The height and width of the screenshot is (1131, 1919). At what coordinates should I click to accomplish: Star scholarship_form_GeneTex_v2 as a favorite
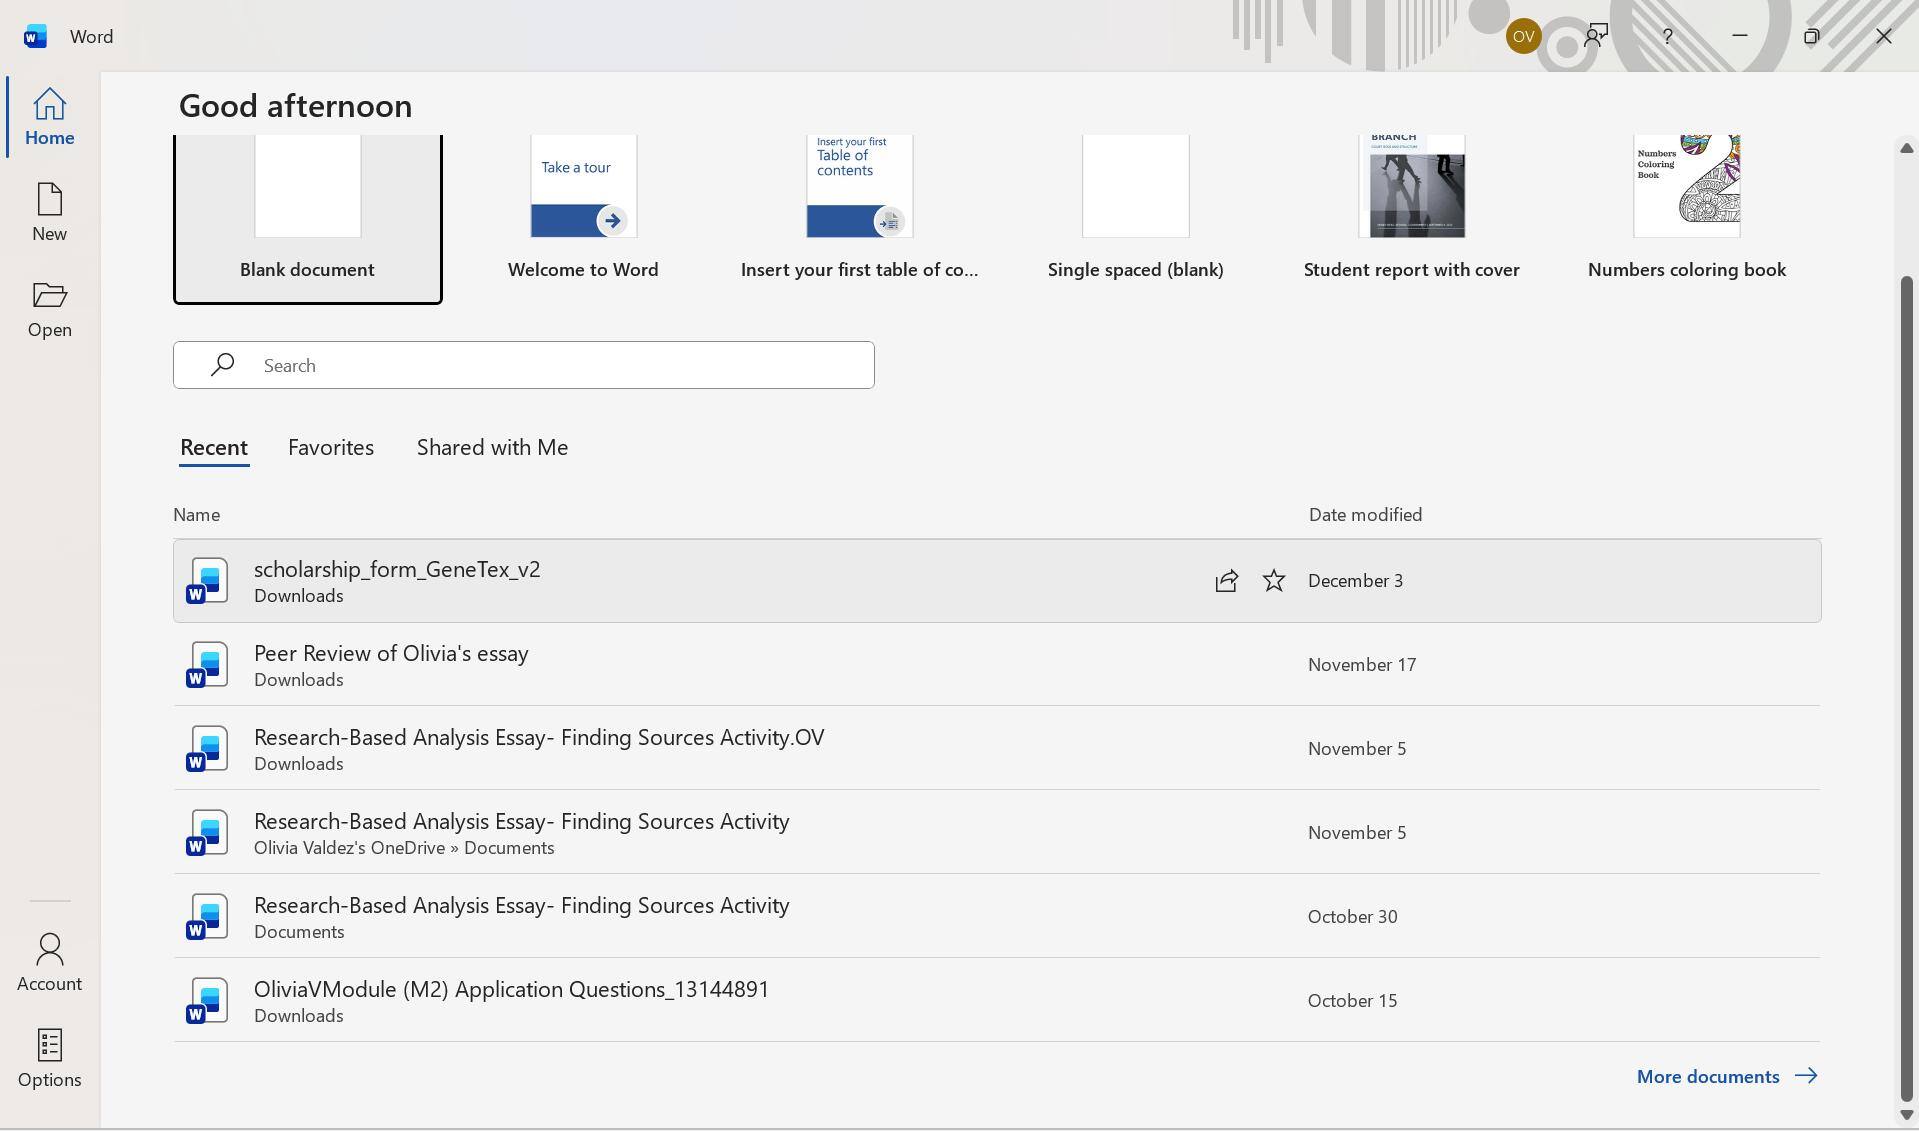click(1273, 581)
